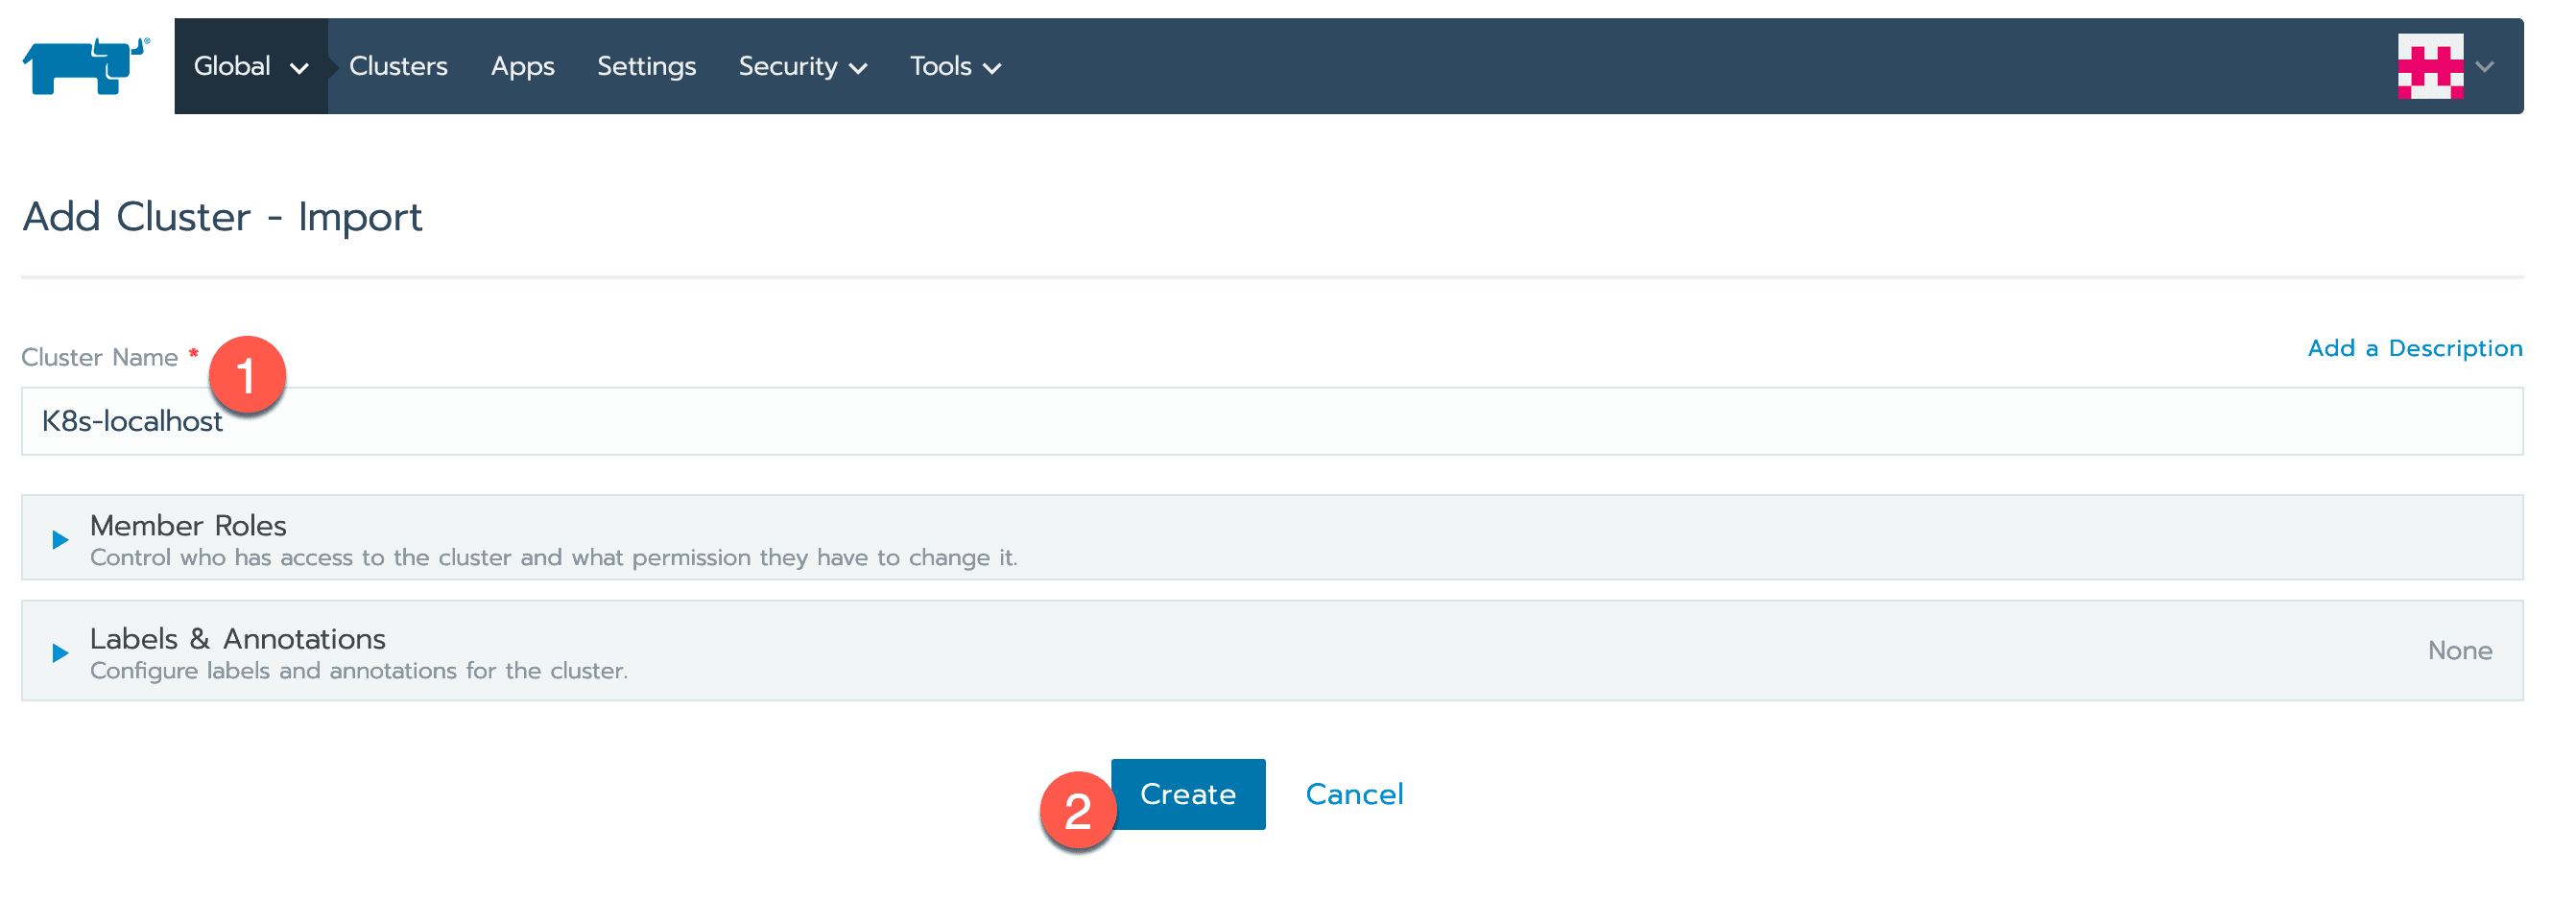
Task: Click the Rancher cow logo
Action: [86, 66]
